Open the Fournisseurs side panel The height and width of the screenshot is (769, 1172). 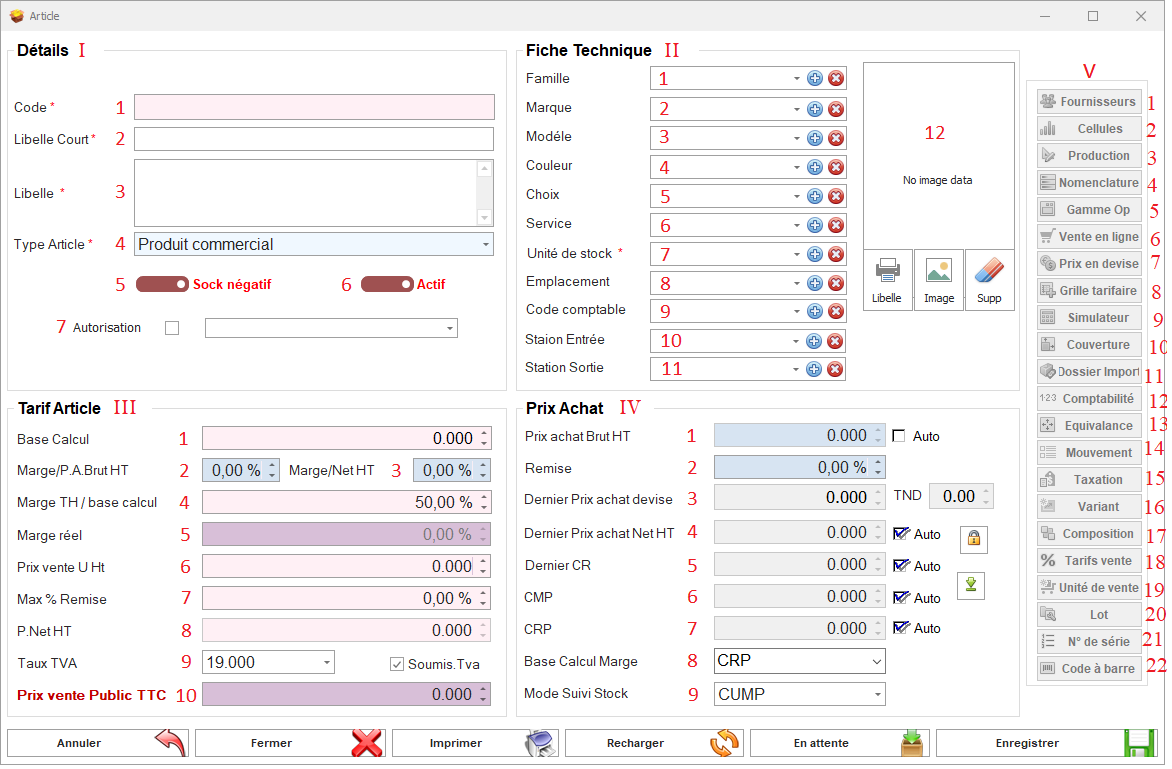[1088, 101]
